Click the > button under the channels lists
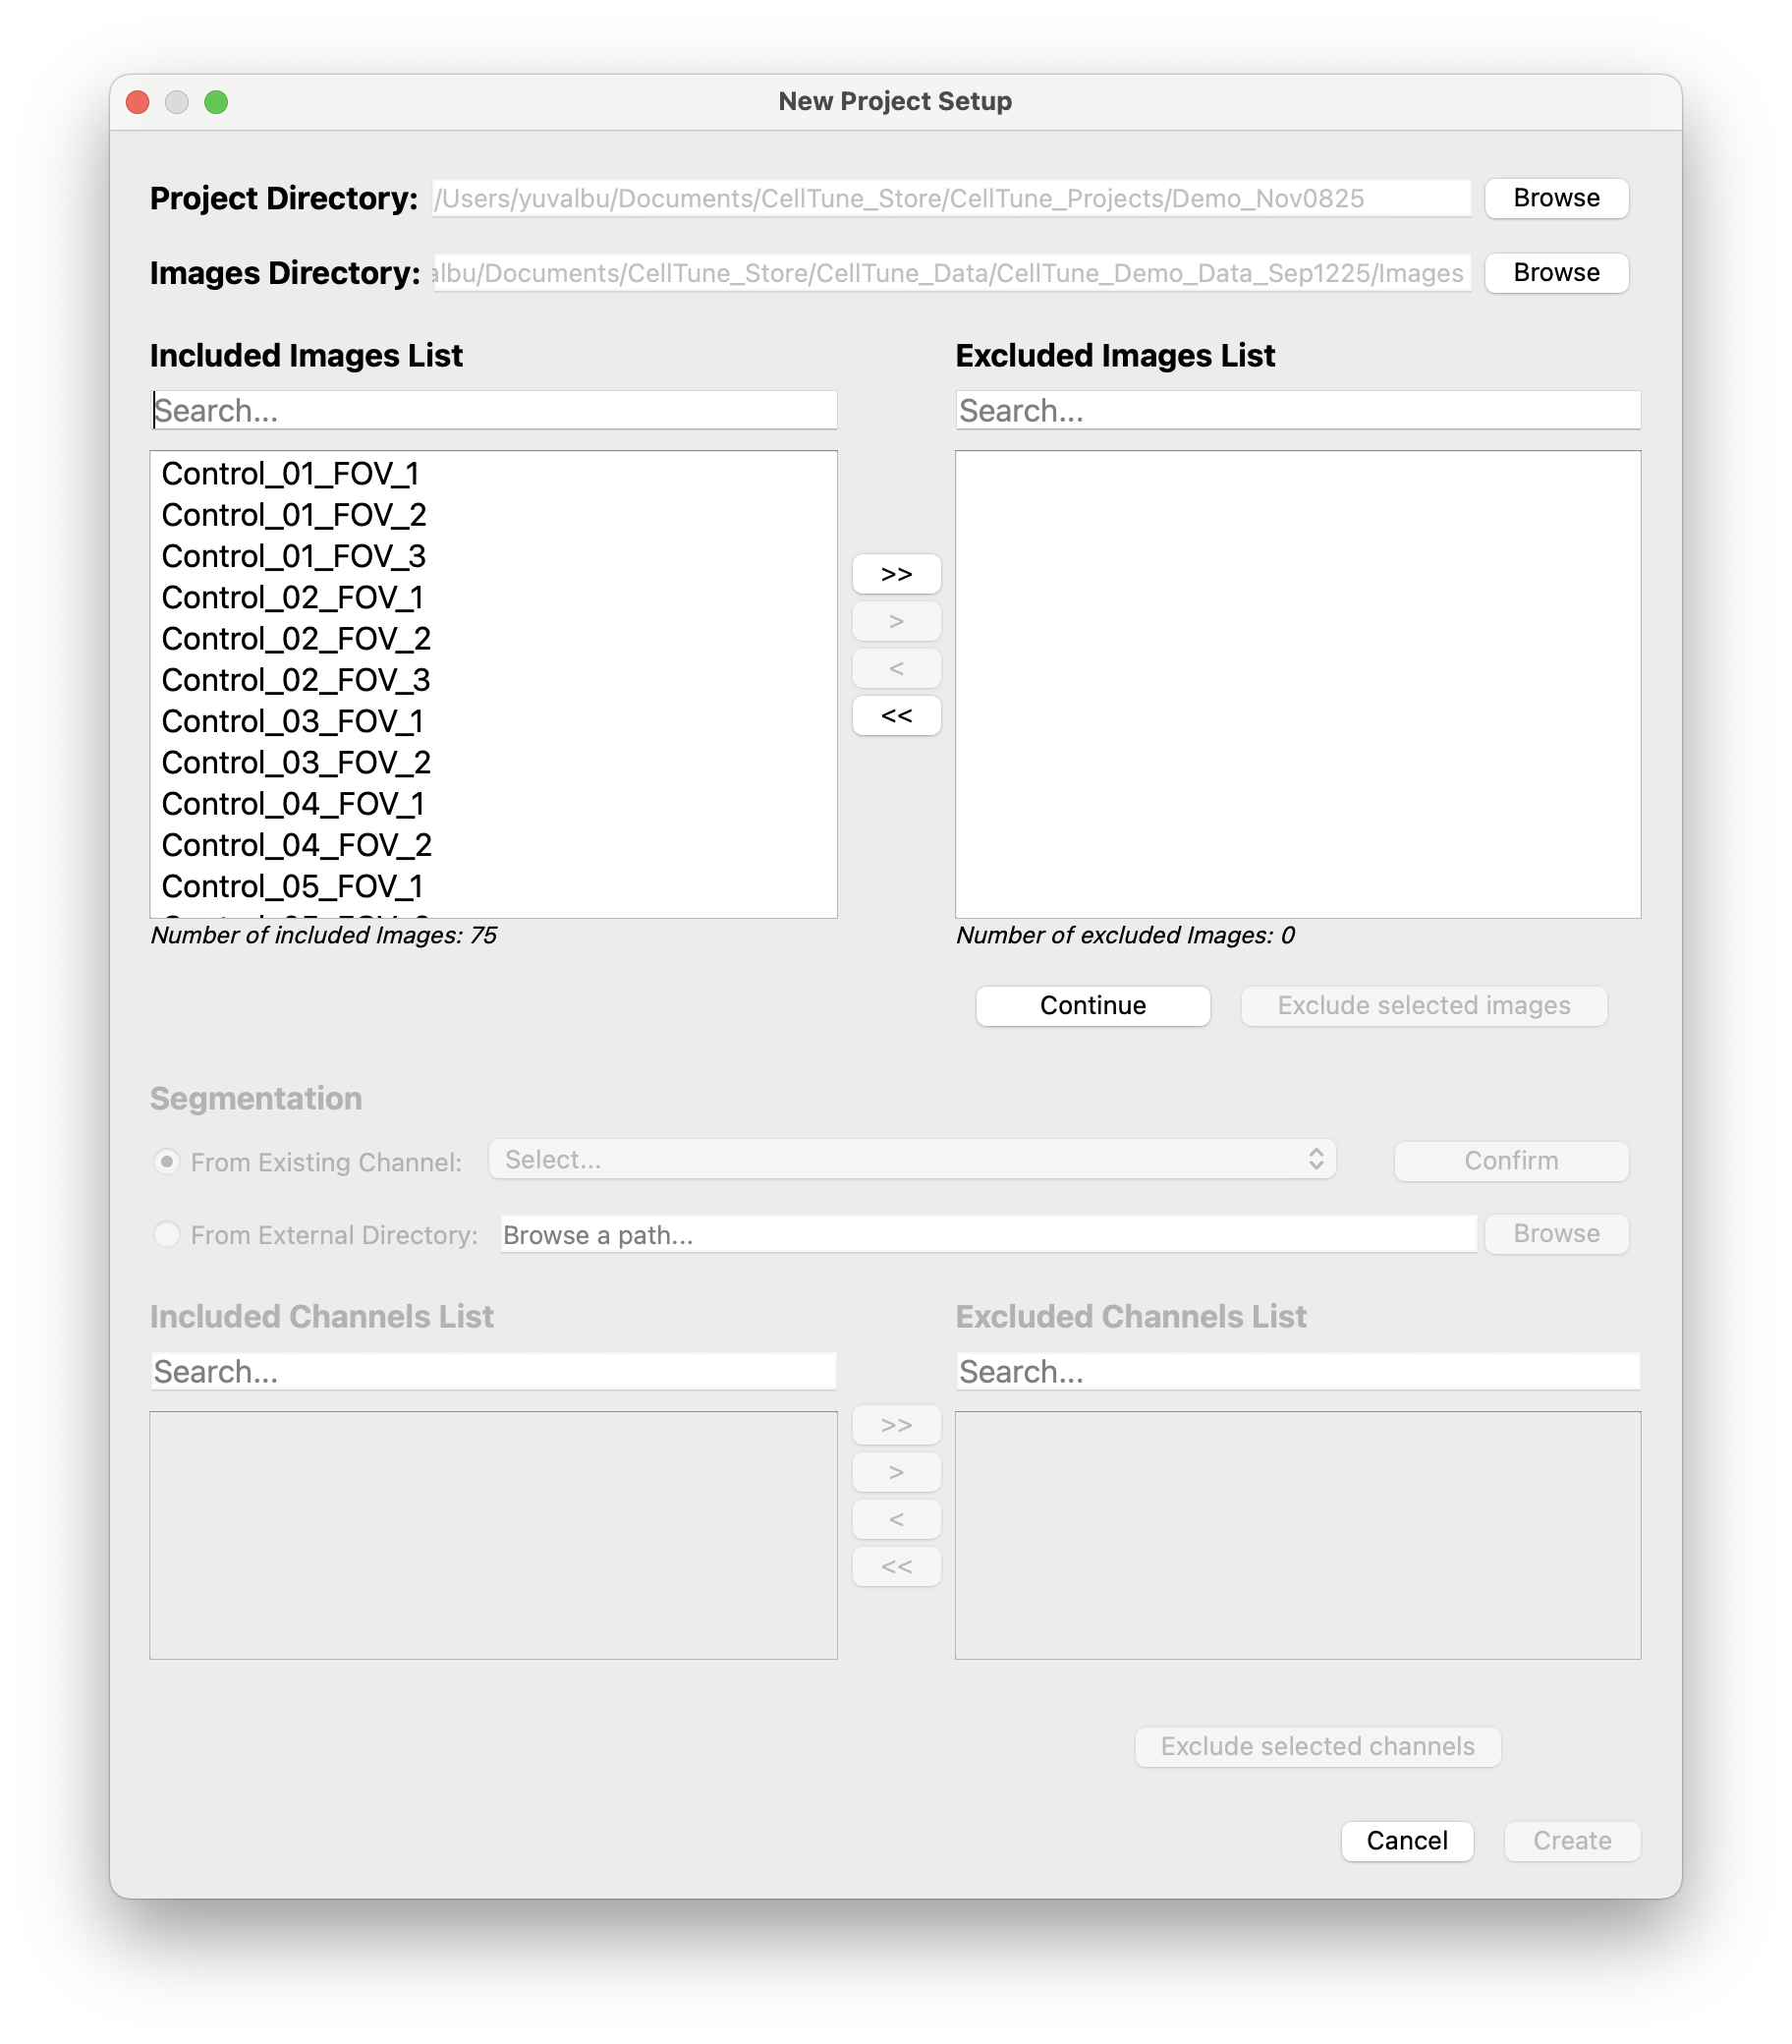1792x2044 pixels. pos(896,1471)
